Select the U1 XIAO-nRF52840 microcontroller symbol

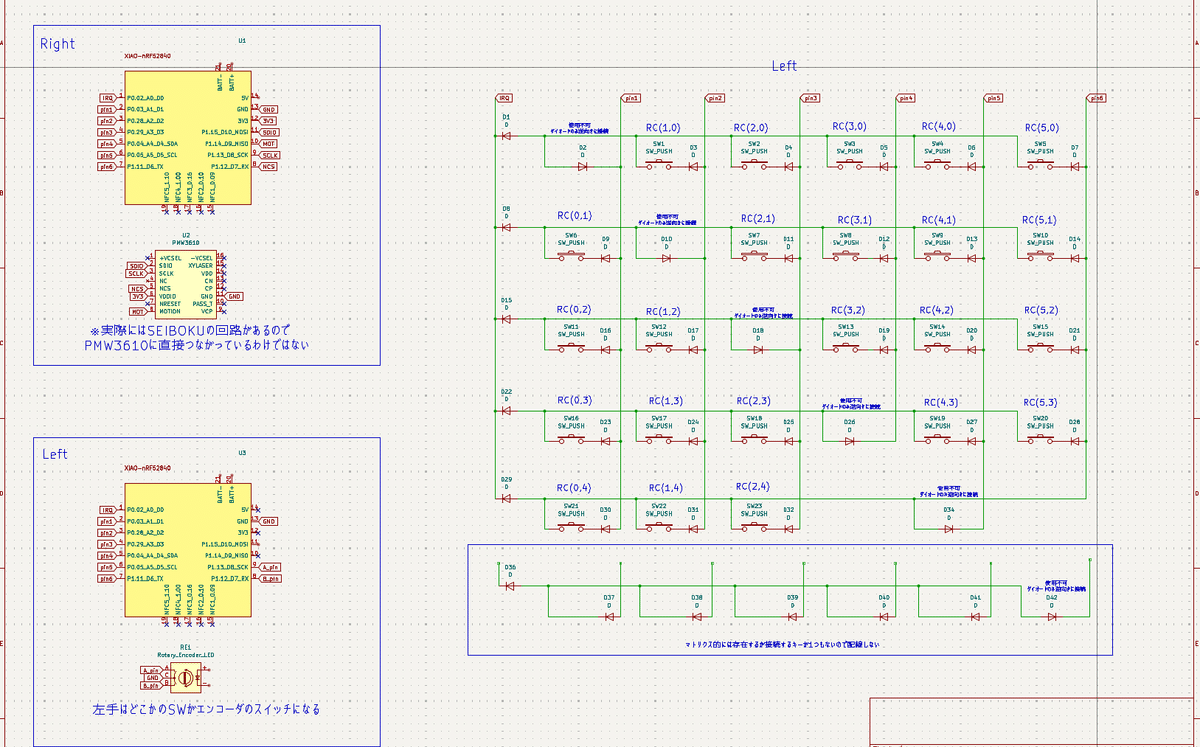[188, 135]
